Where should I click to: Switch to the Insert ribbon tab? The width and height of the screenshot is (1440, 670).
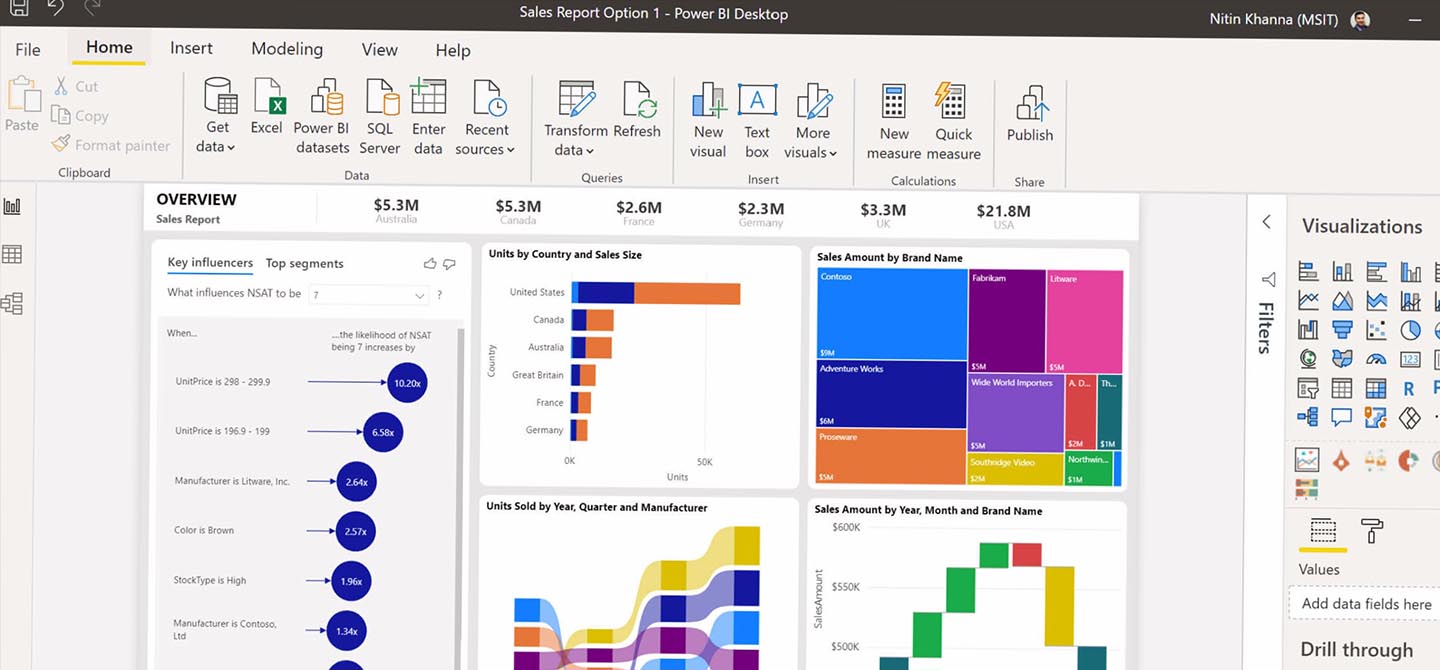pyautogui.click(x=191, y=48)
